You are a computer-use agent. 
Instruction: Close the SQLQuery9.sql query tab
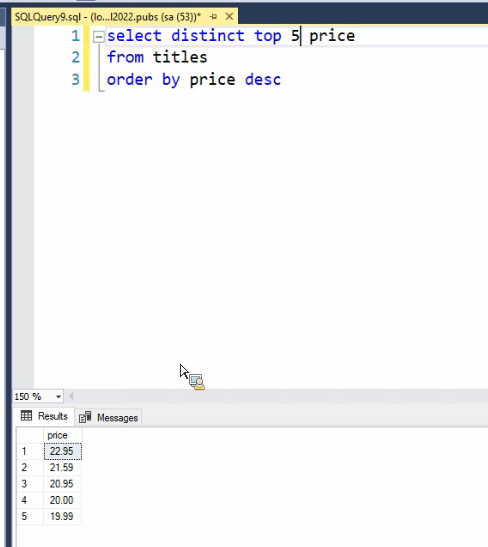click(229, 16)
